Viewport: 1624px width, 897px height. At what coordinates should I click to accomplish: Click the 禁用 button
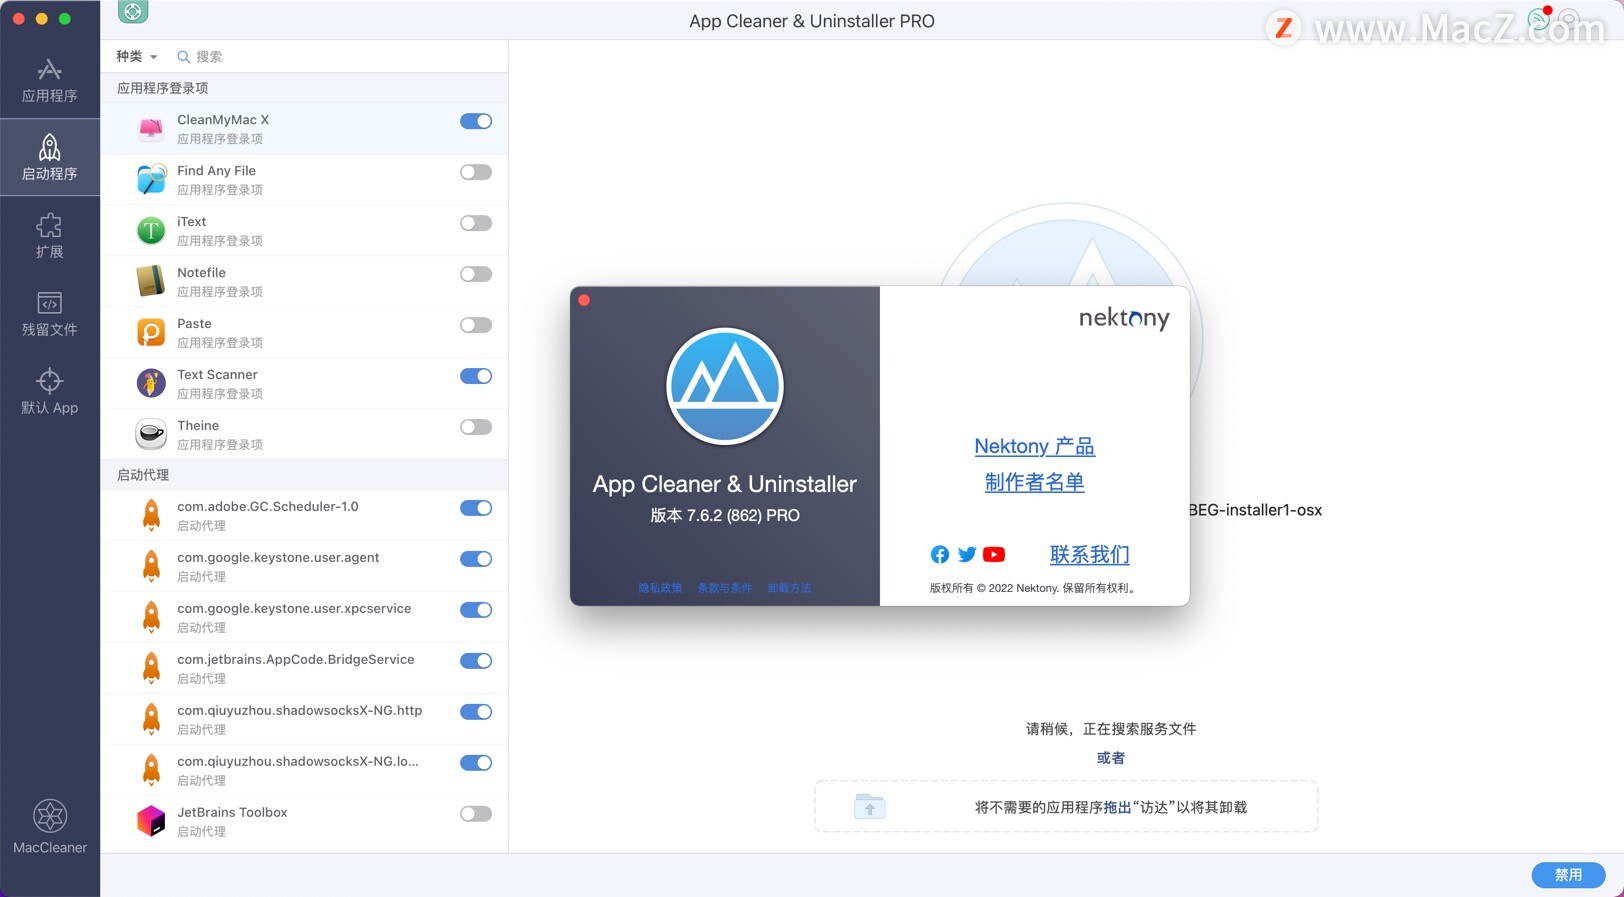point(1568,875)
